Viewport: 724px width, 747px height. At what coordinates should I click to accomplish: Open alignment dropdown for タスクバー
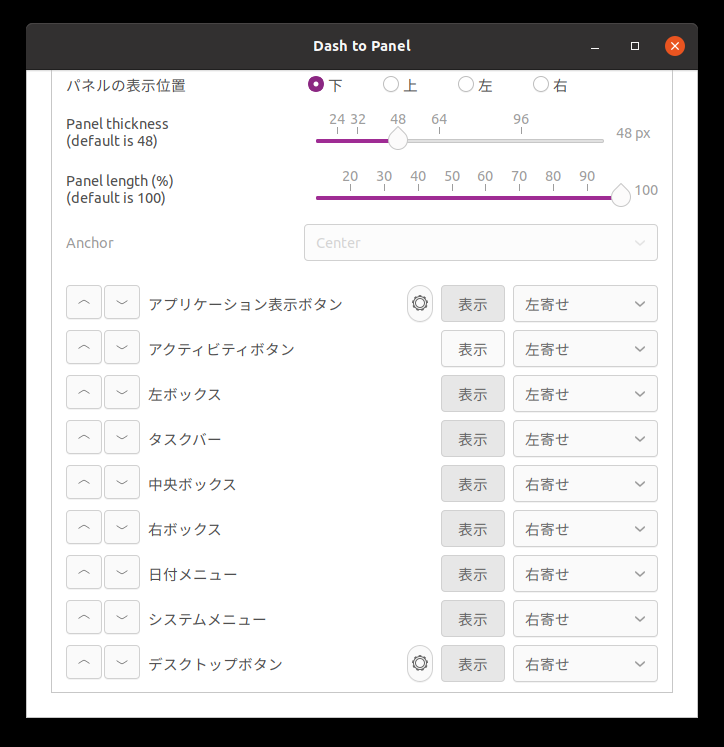tap(585, 439)
